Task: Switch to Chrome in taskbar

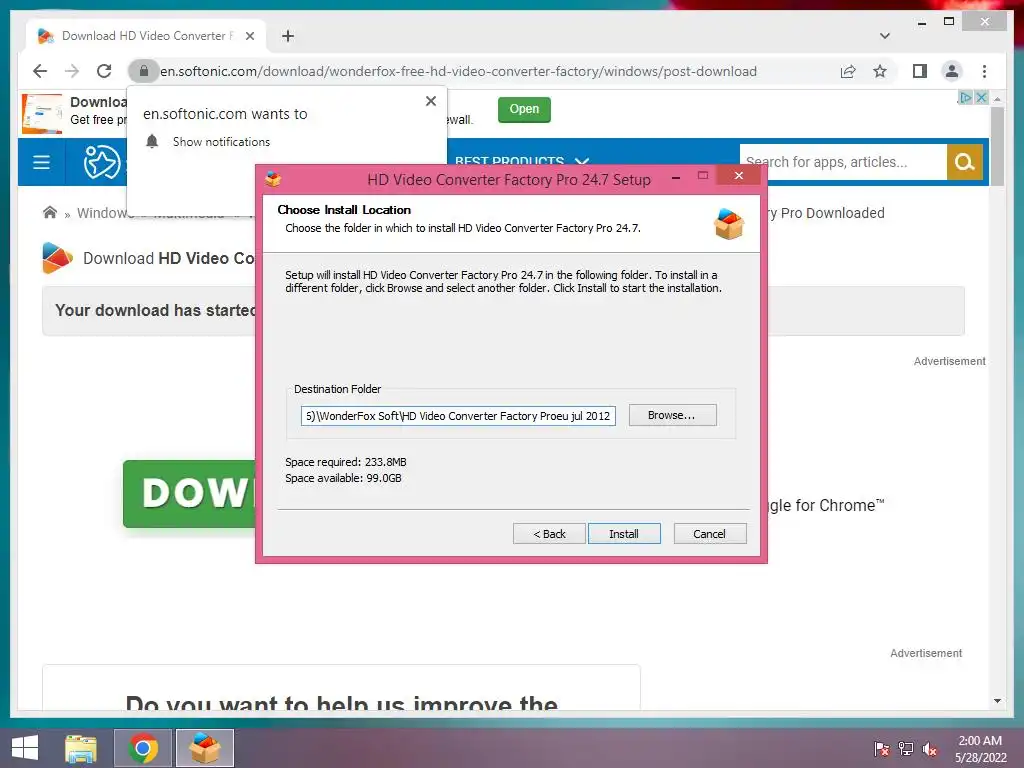Action: (x=143, y=748)
